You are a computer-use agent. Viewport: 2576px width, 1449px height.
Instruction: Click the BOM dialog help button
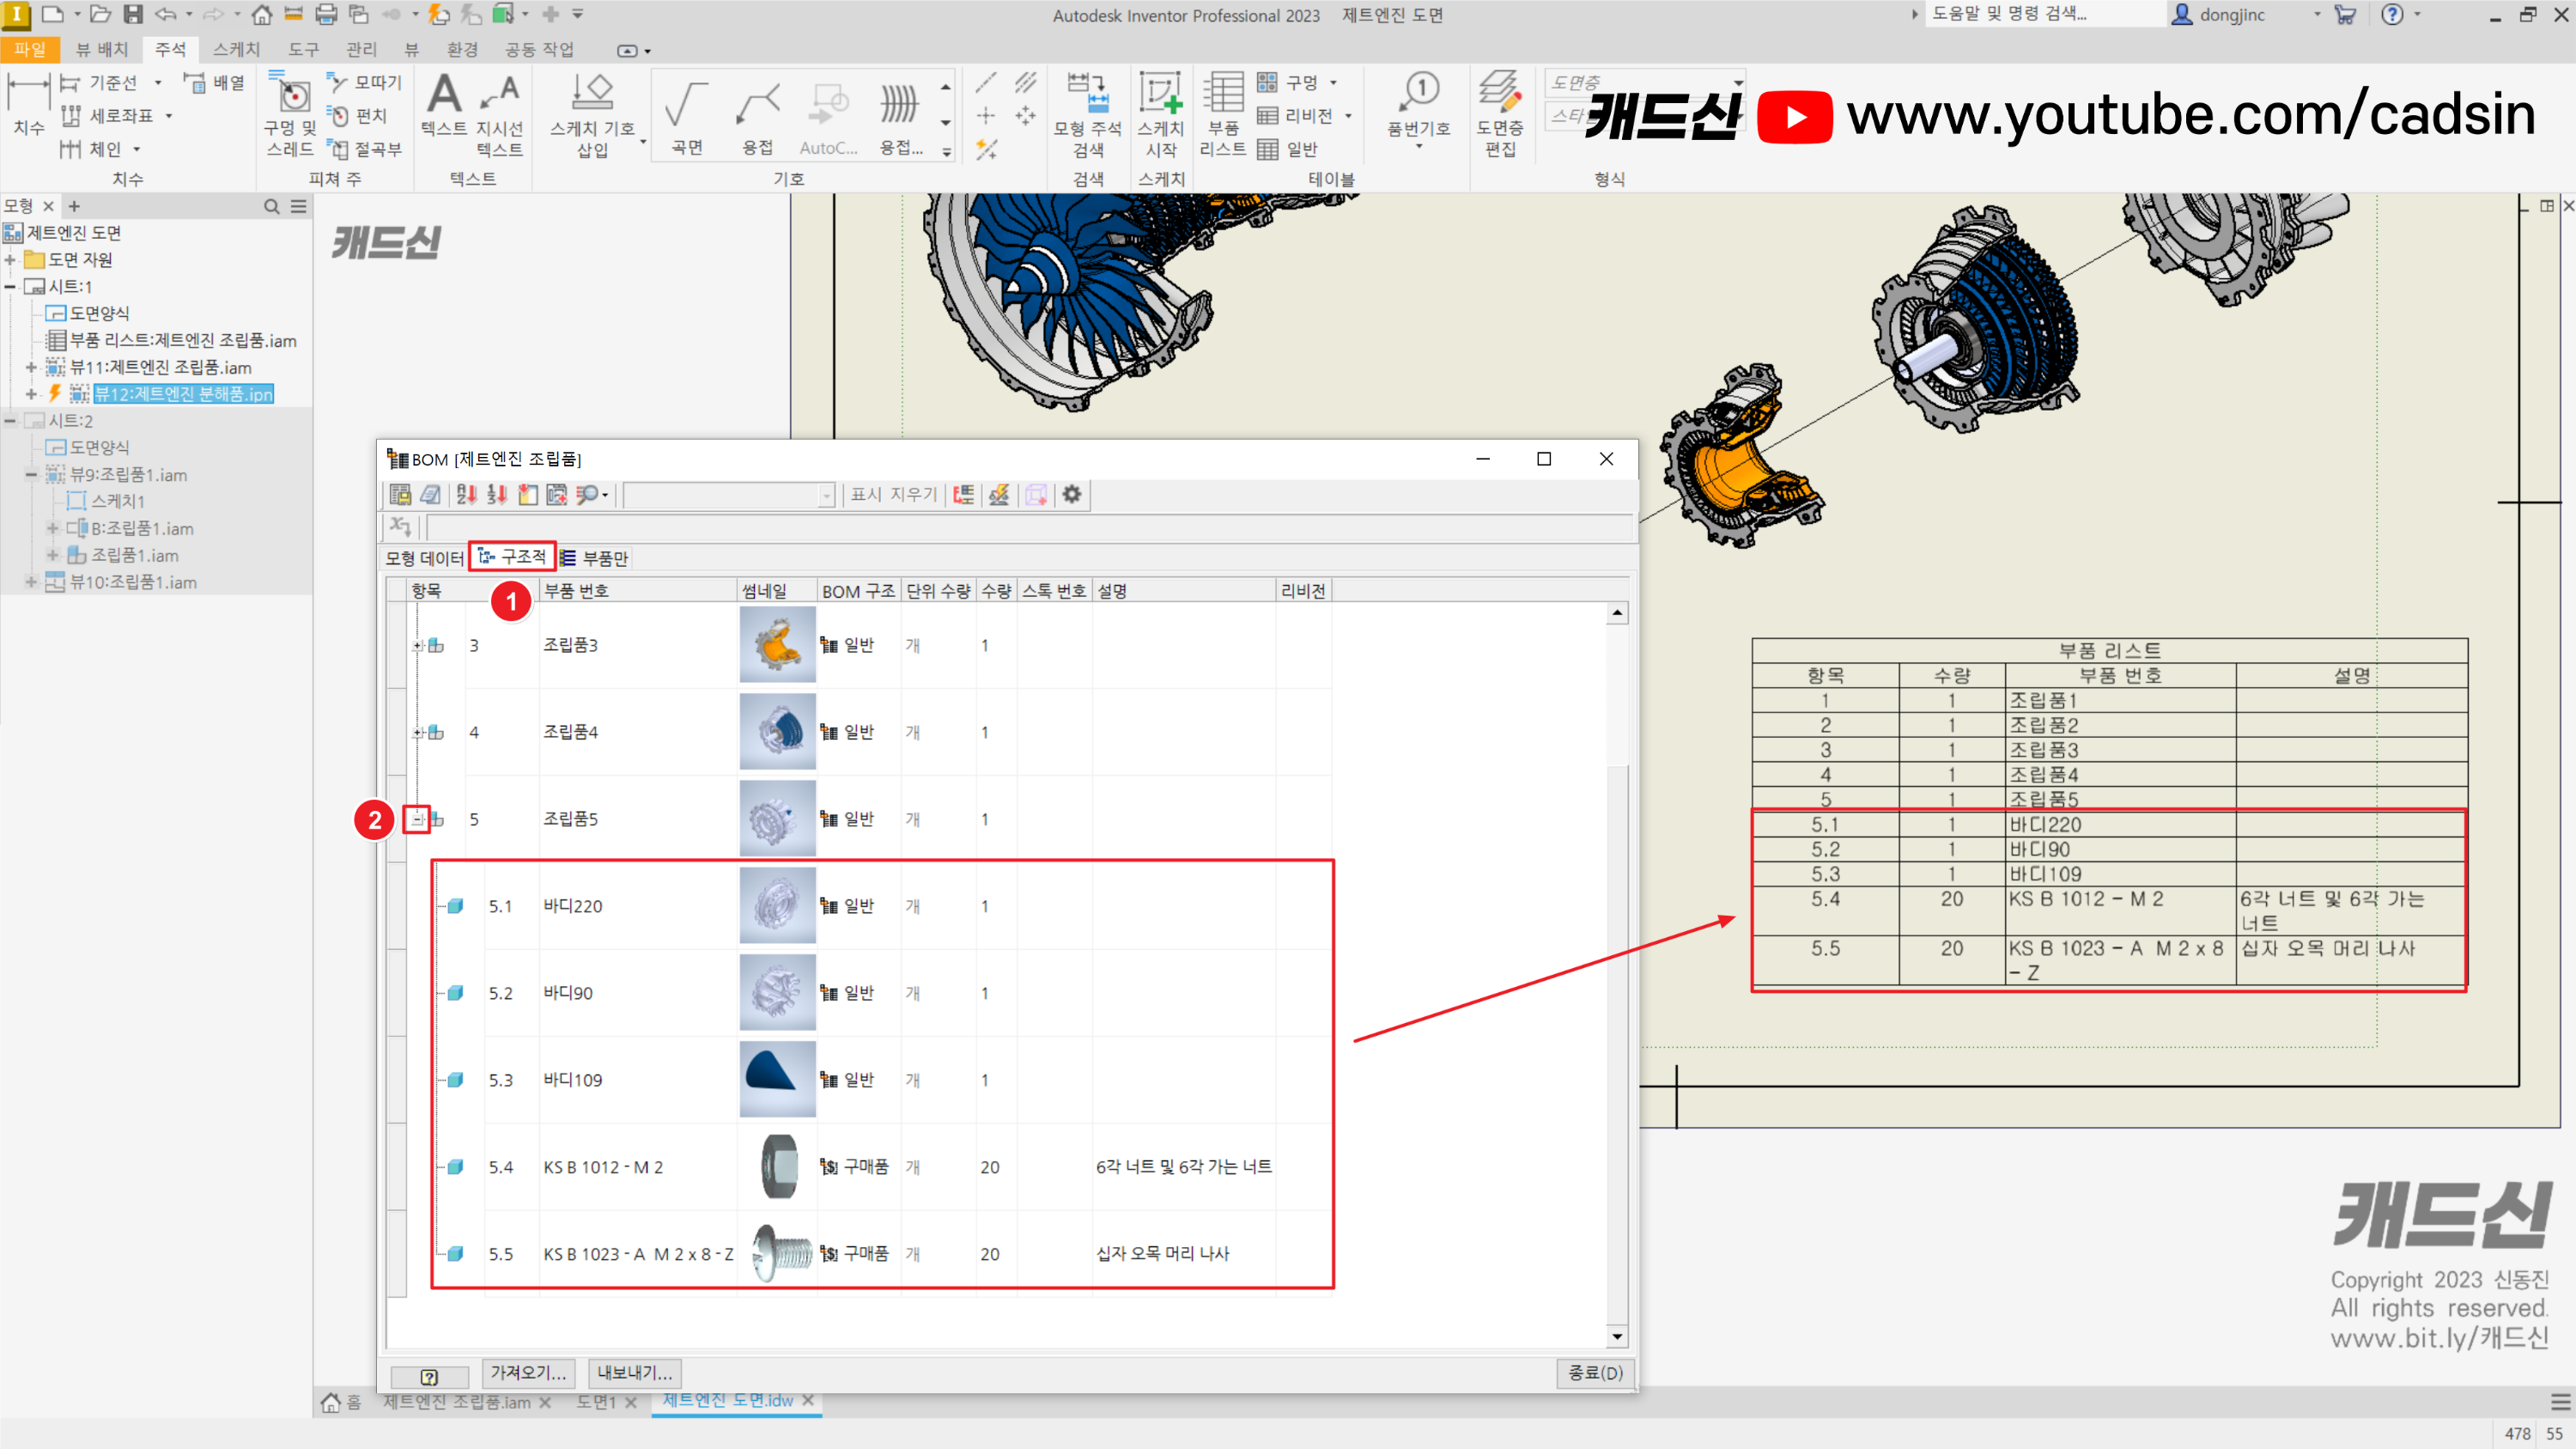tap(429, 1376)
